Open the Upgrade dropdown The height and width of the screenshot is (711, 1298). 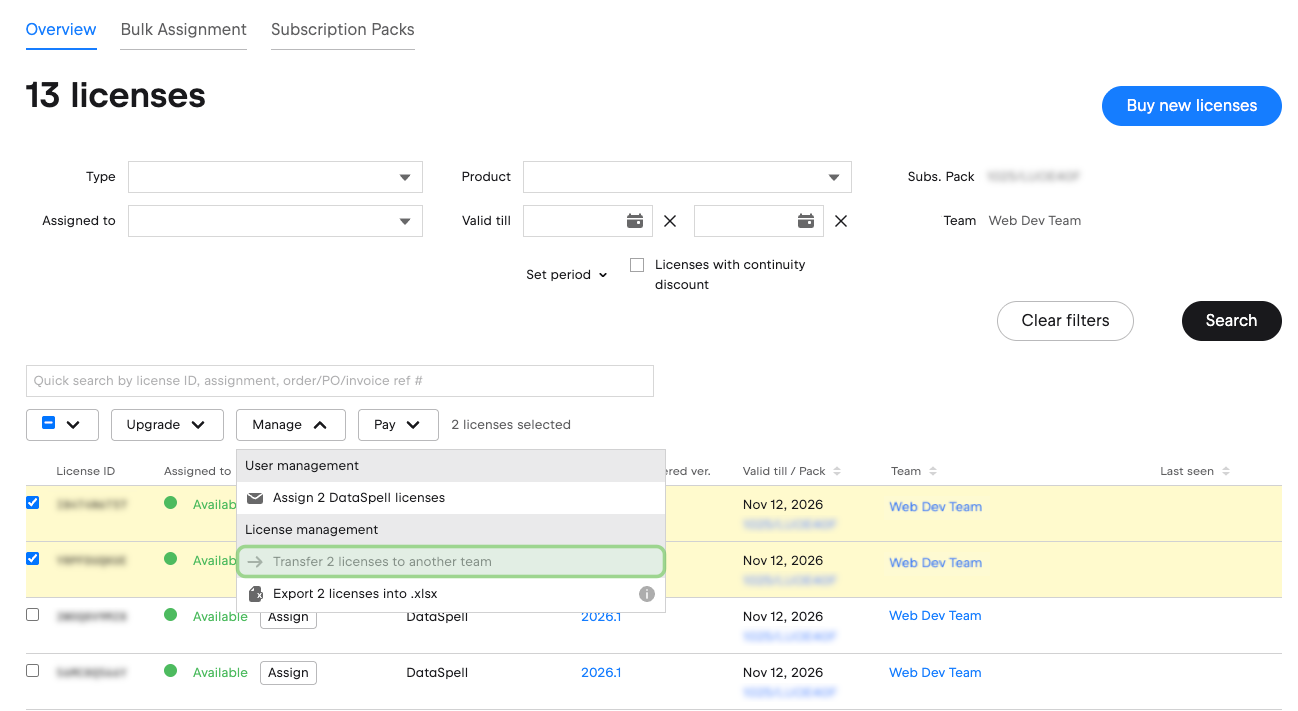click(x=166, y=424)
